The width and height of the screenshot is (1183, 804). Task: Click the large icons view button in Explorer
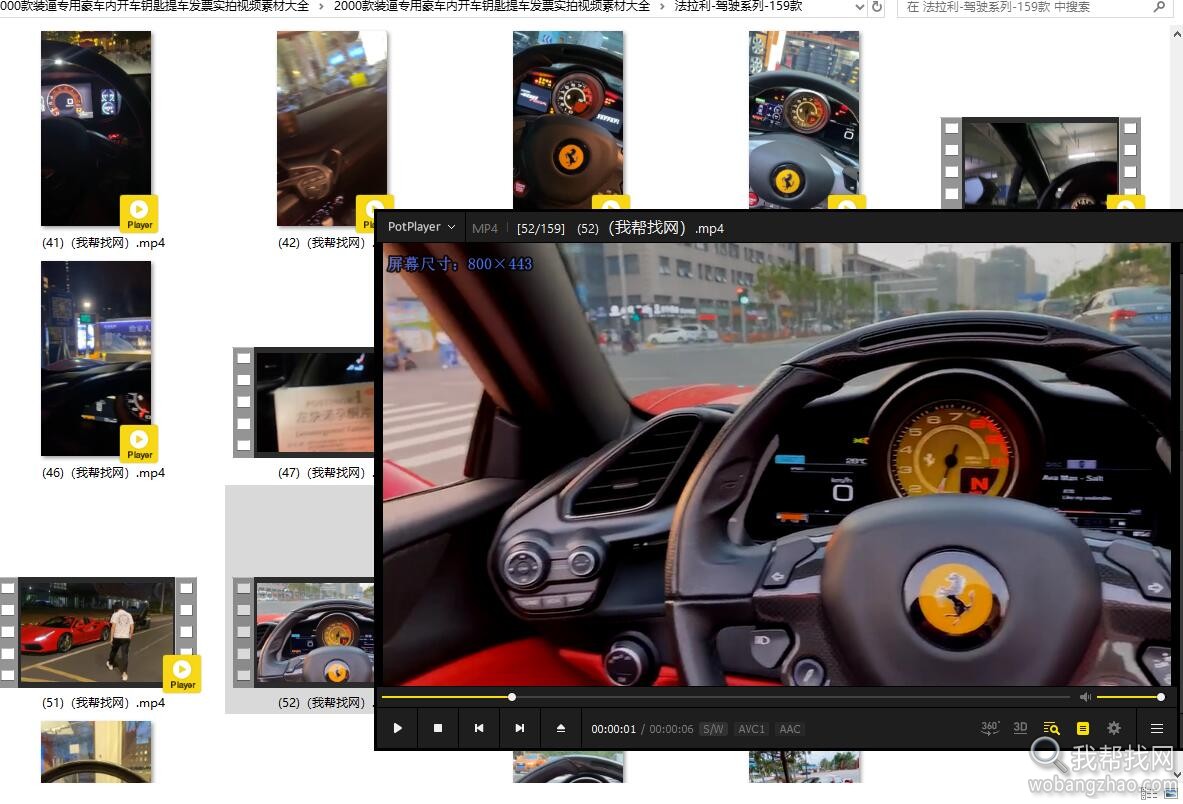1170,794
